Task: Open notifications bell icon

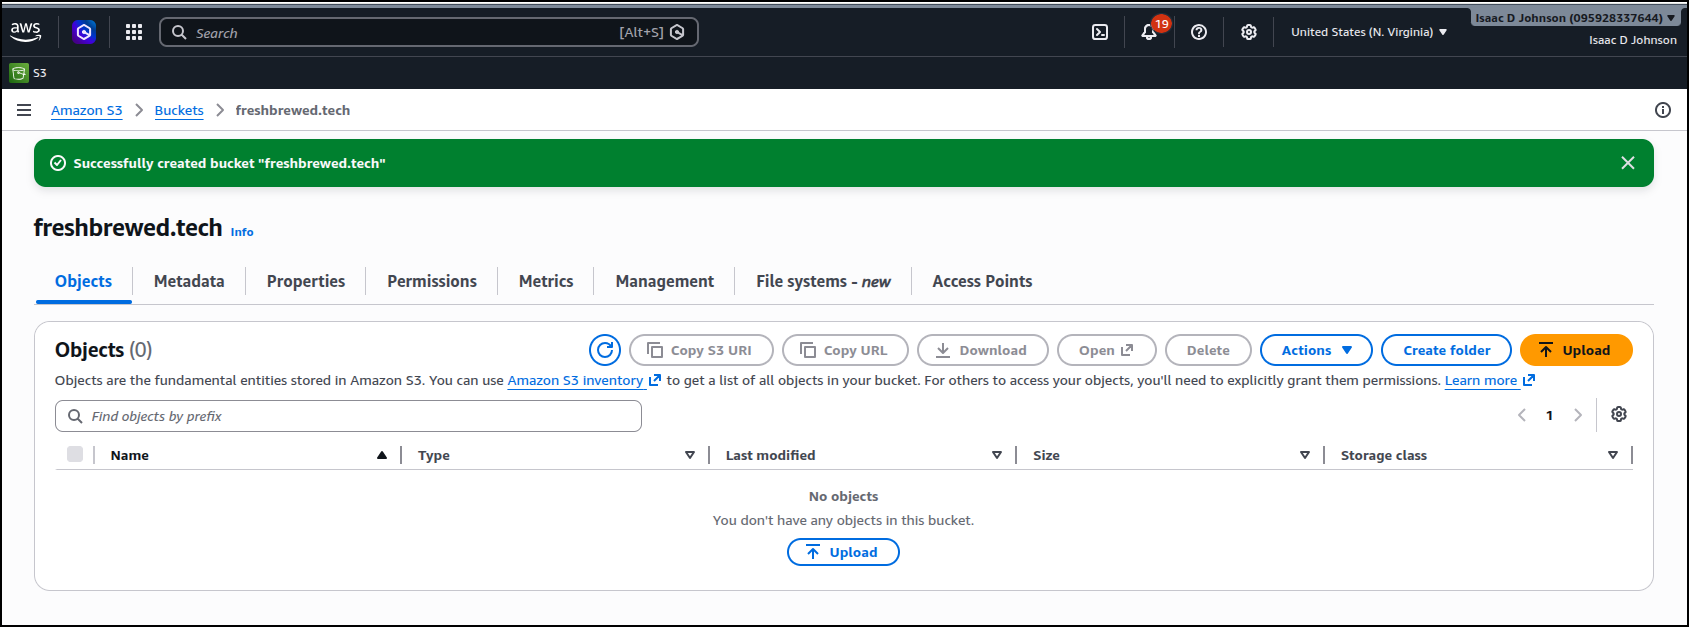Action: click(x=1150, y=32)
